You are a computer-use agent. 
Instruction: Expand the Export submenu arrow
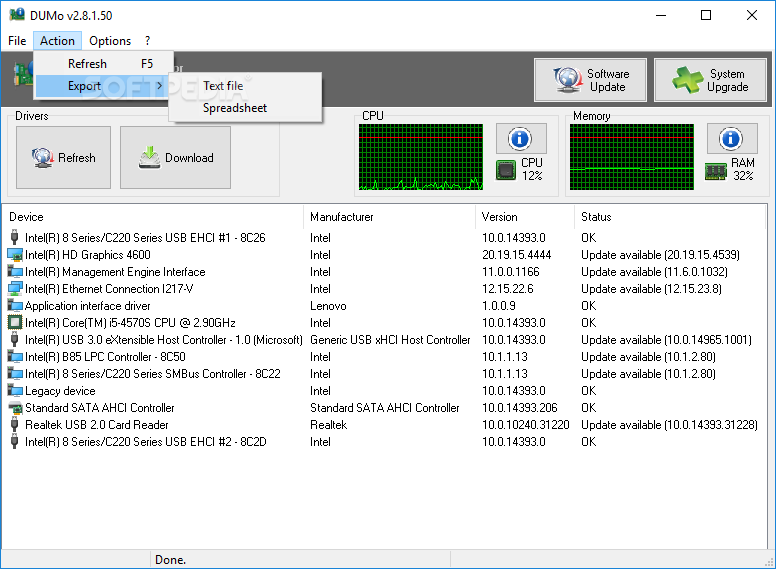coord(159,86)
